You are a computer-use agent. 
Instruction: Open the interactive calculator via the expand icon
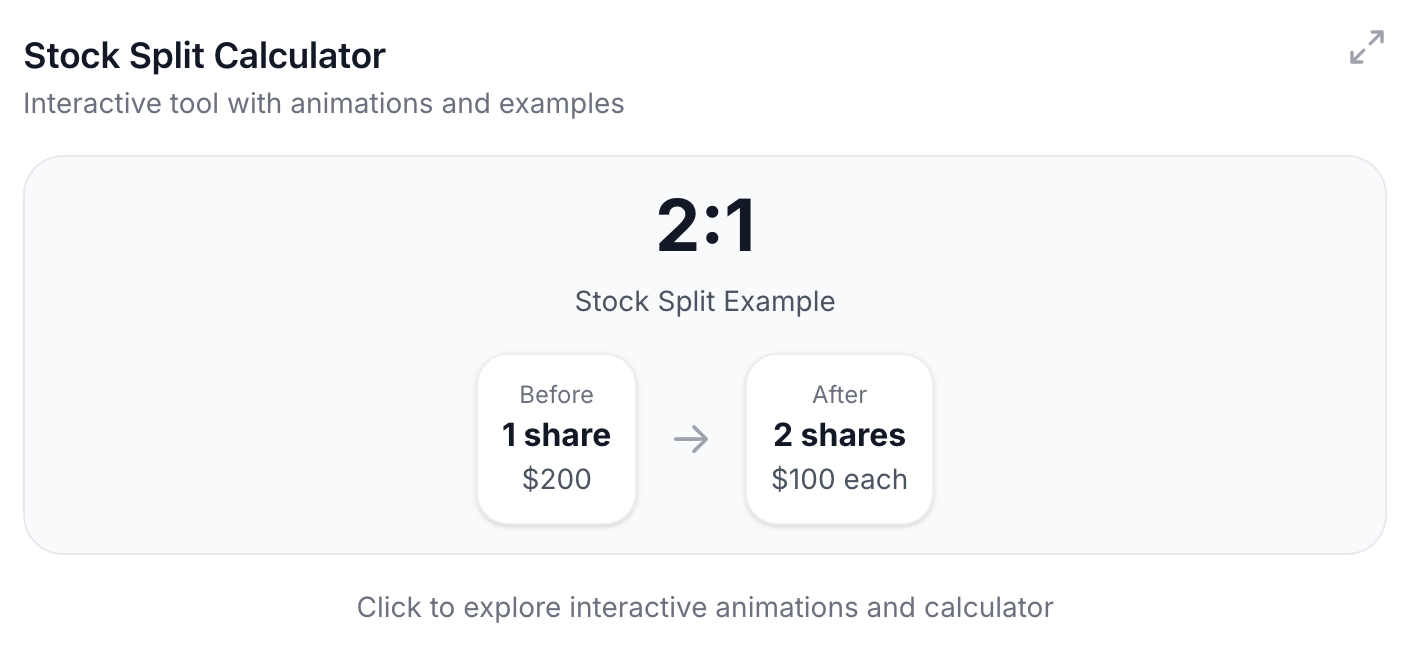click(1367, 47)
